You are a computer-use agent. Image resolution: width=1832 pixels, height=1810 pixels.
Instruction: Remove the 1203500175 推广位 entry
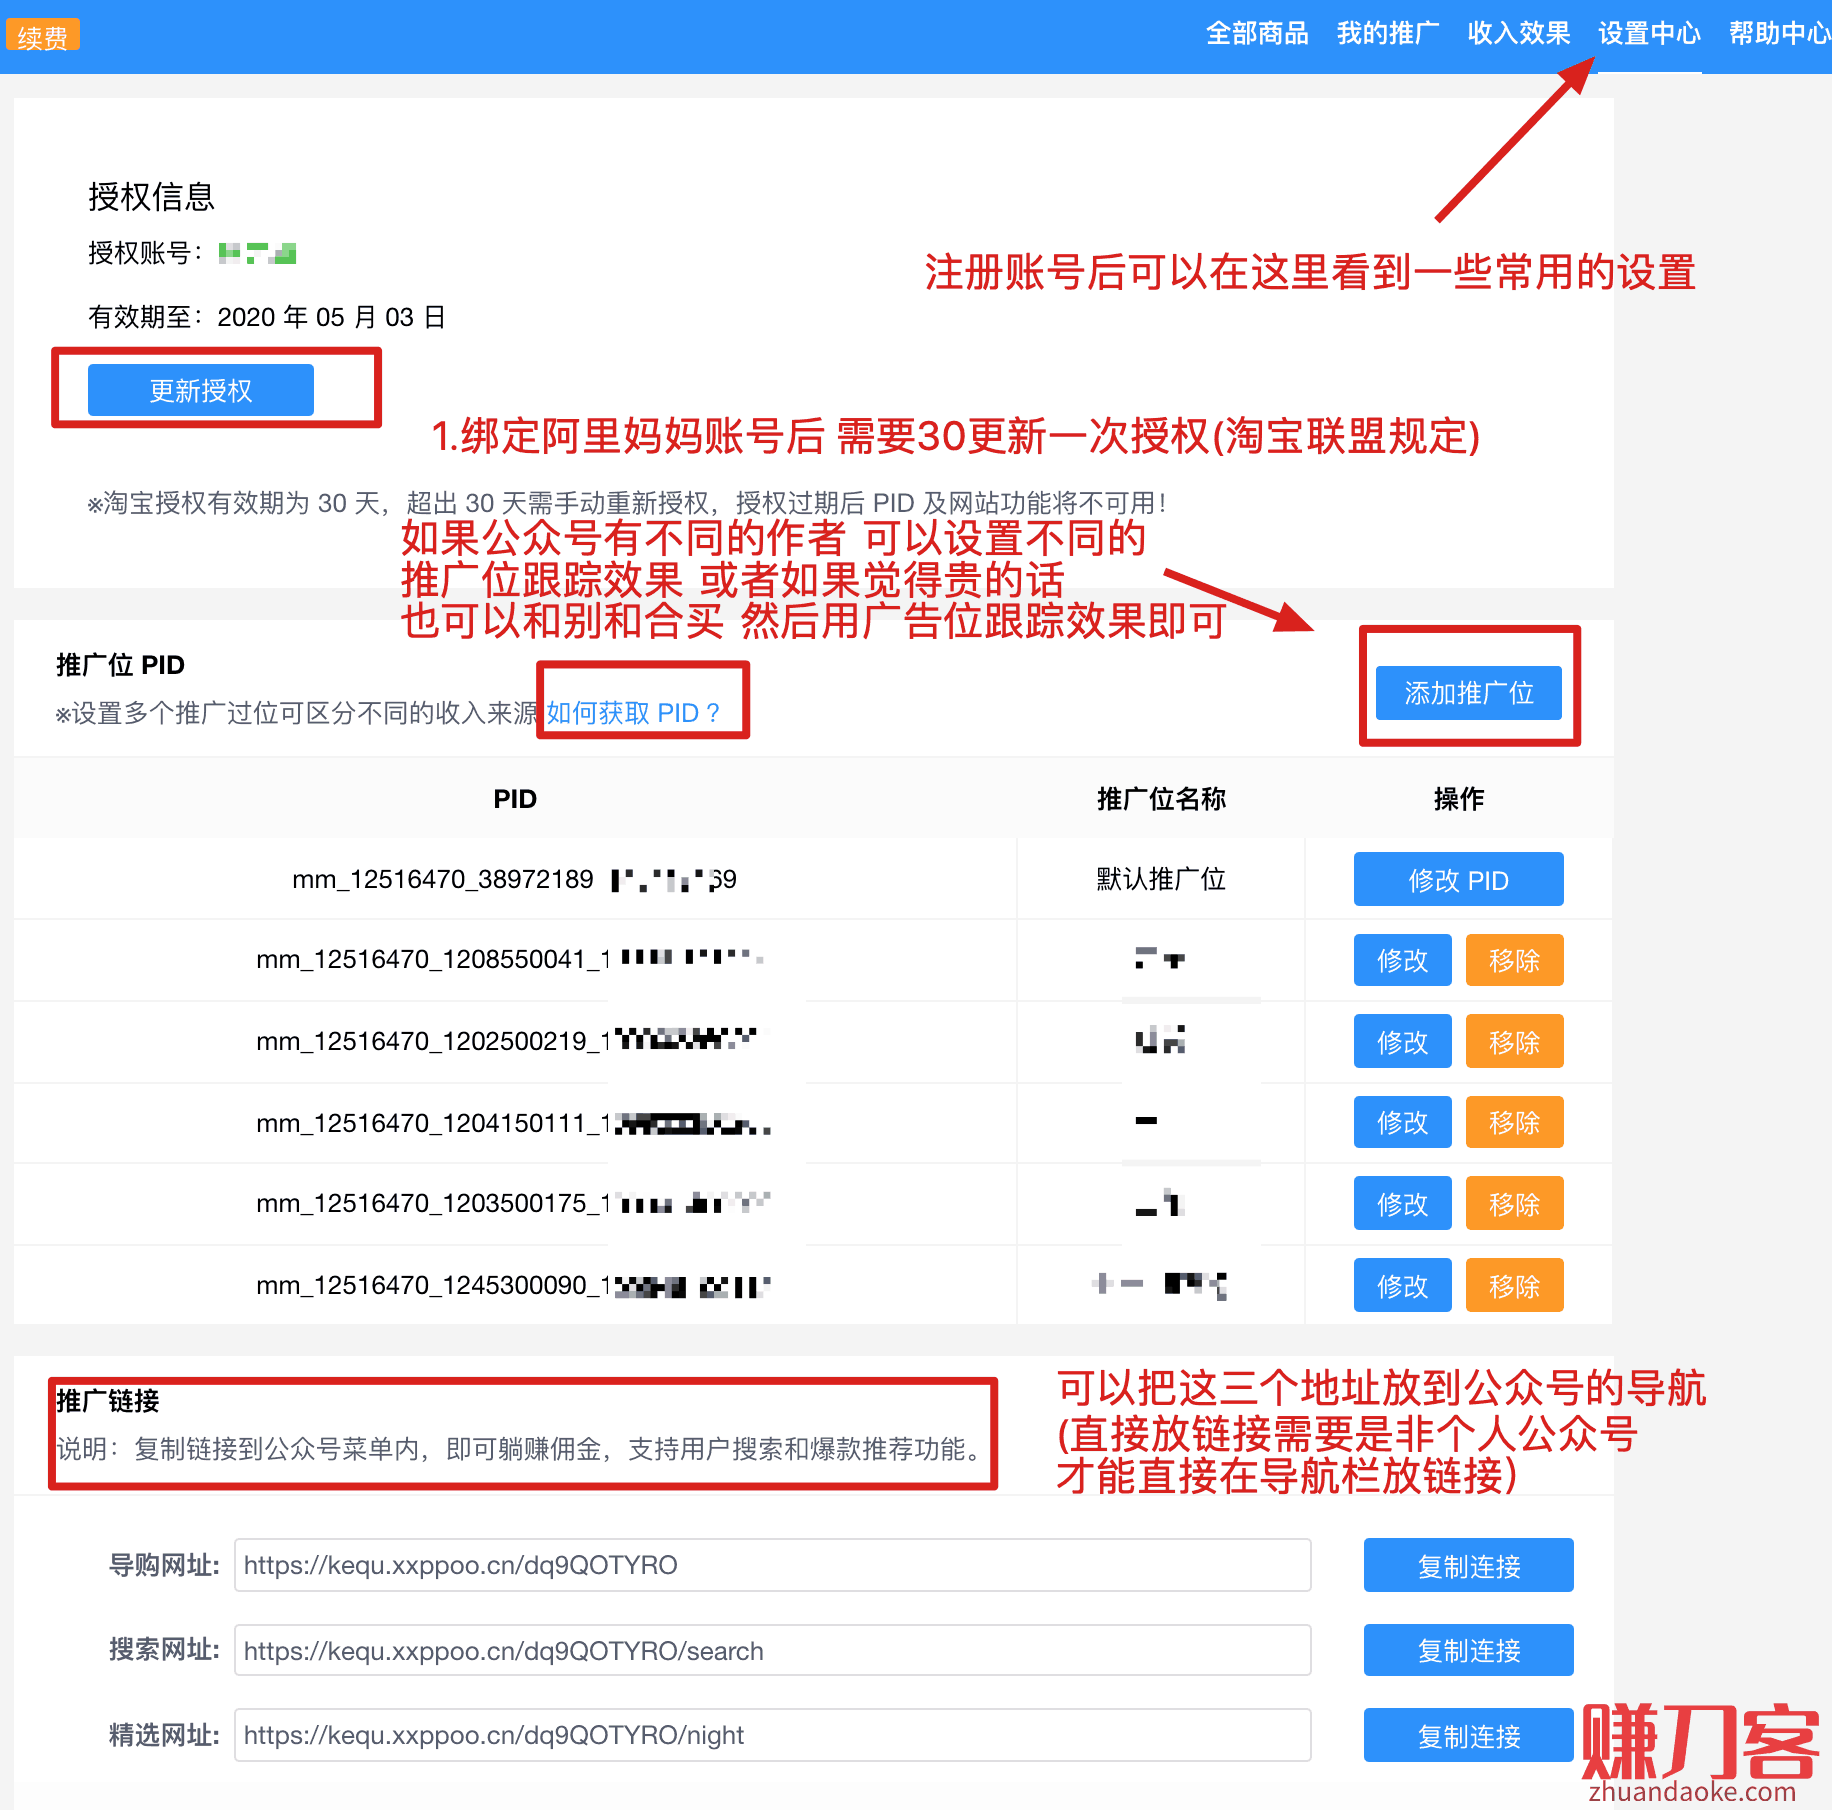pyautogui.click(x=1514, y=1205)
